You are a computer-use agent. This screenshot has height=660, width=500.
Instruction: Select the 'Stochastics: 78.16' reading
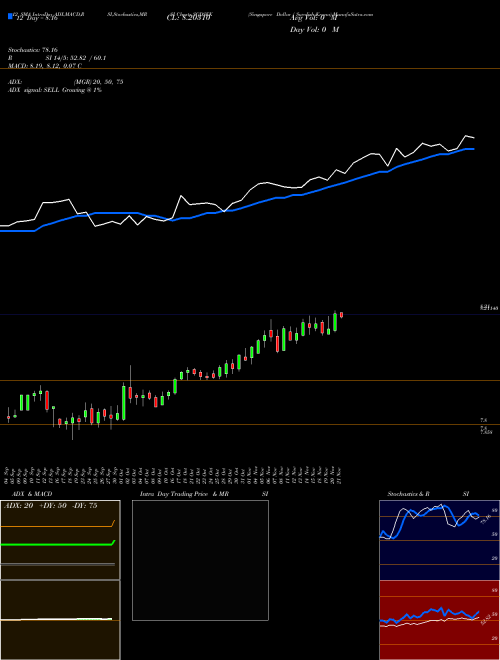coord(33,50)
